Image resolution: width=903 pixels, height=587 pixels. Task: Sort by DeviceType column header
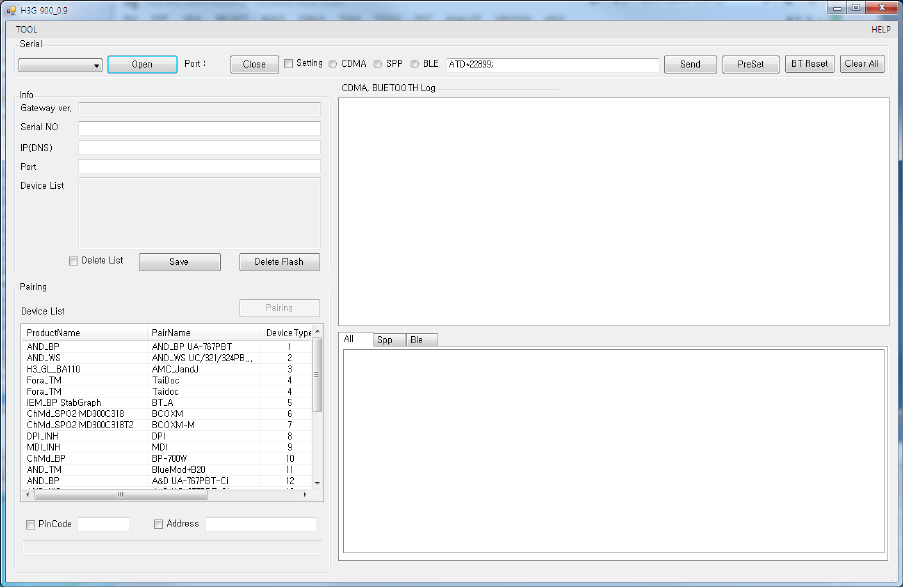[286, 332]
